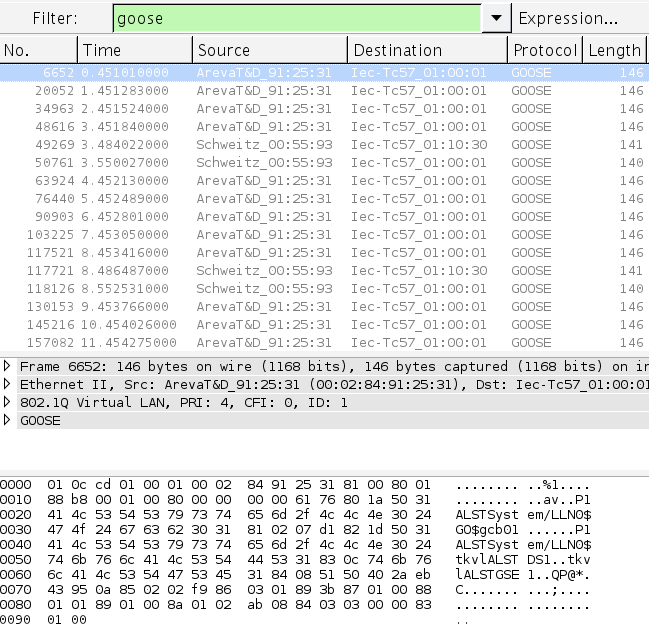Click hex byte 'cd' in row 0000

(103, 484)
